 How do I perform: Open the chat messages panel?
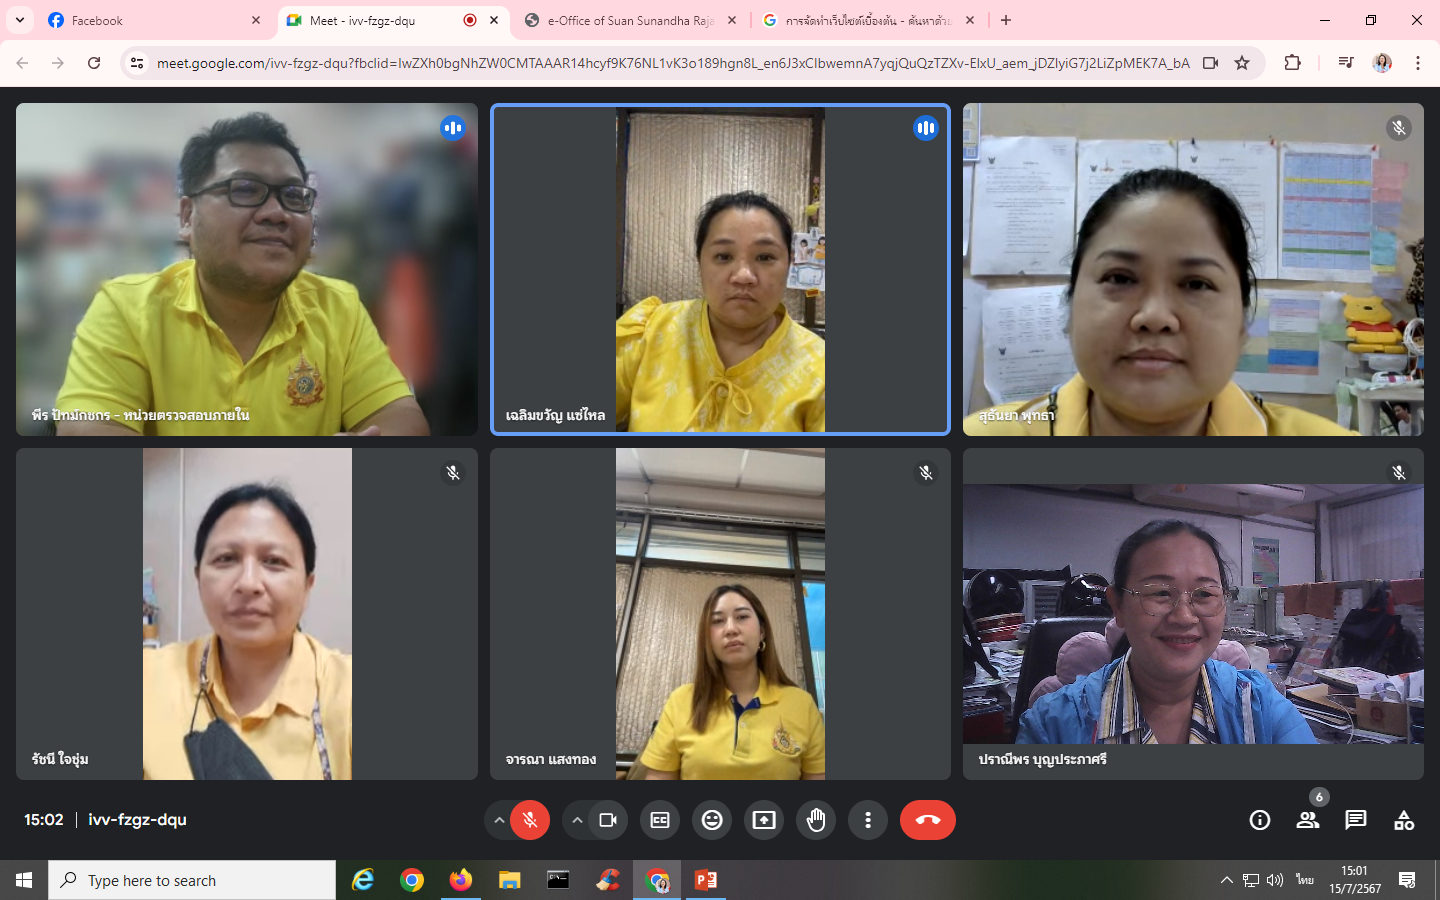click(1356, 820)
